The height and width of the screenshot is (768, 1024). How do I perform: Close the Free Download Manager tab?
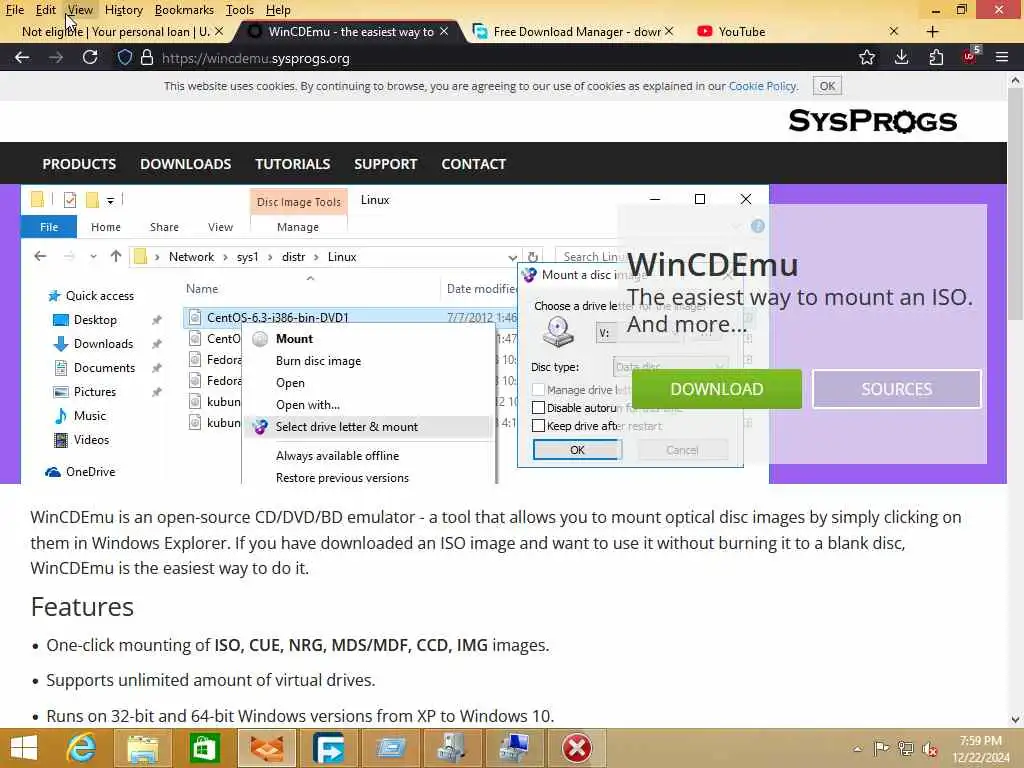tap(669, 31)
